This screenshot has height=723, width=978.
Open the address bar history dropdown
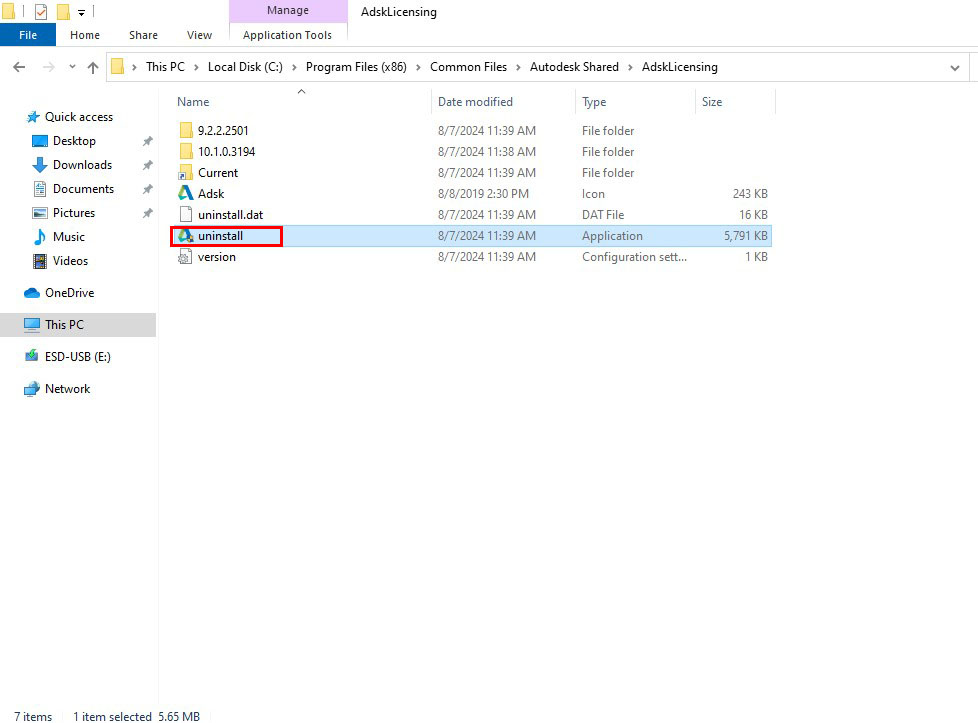click(x=954, y=66)
